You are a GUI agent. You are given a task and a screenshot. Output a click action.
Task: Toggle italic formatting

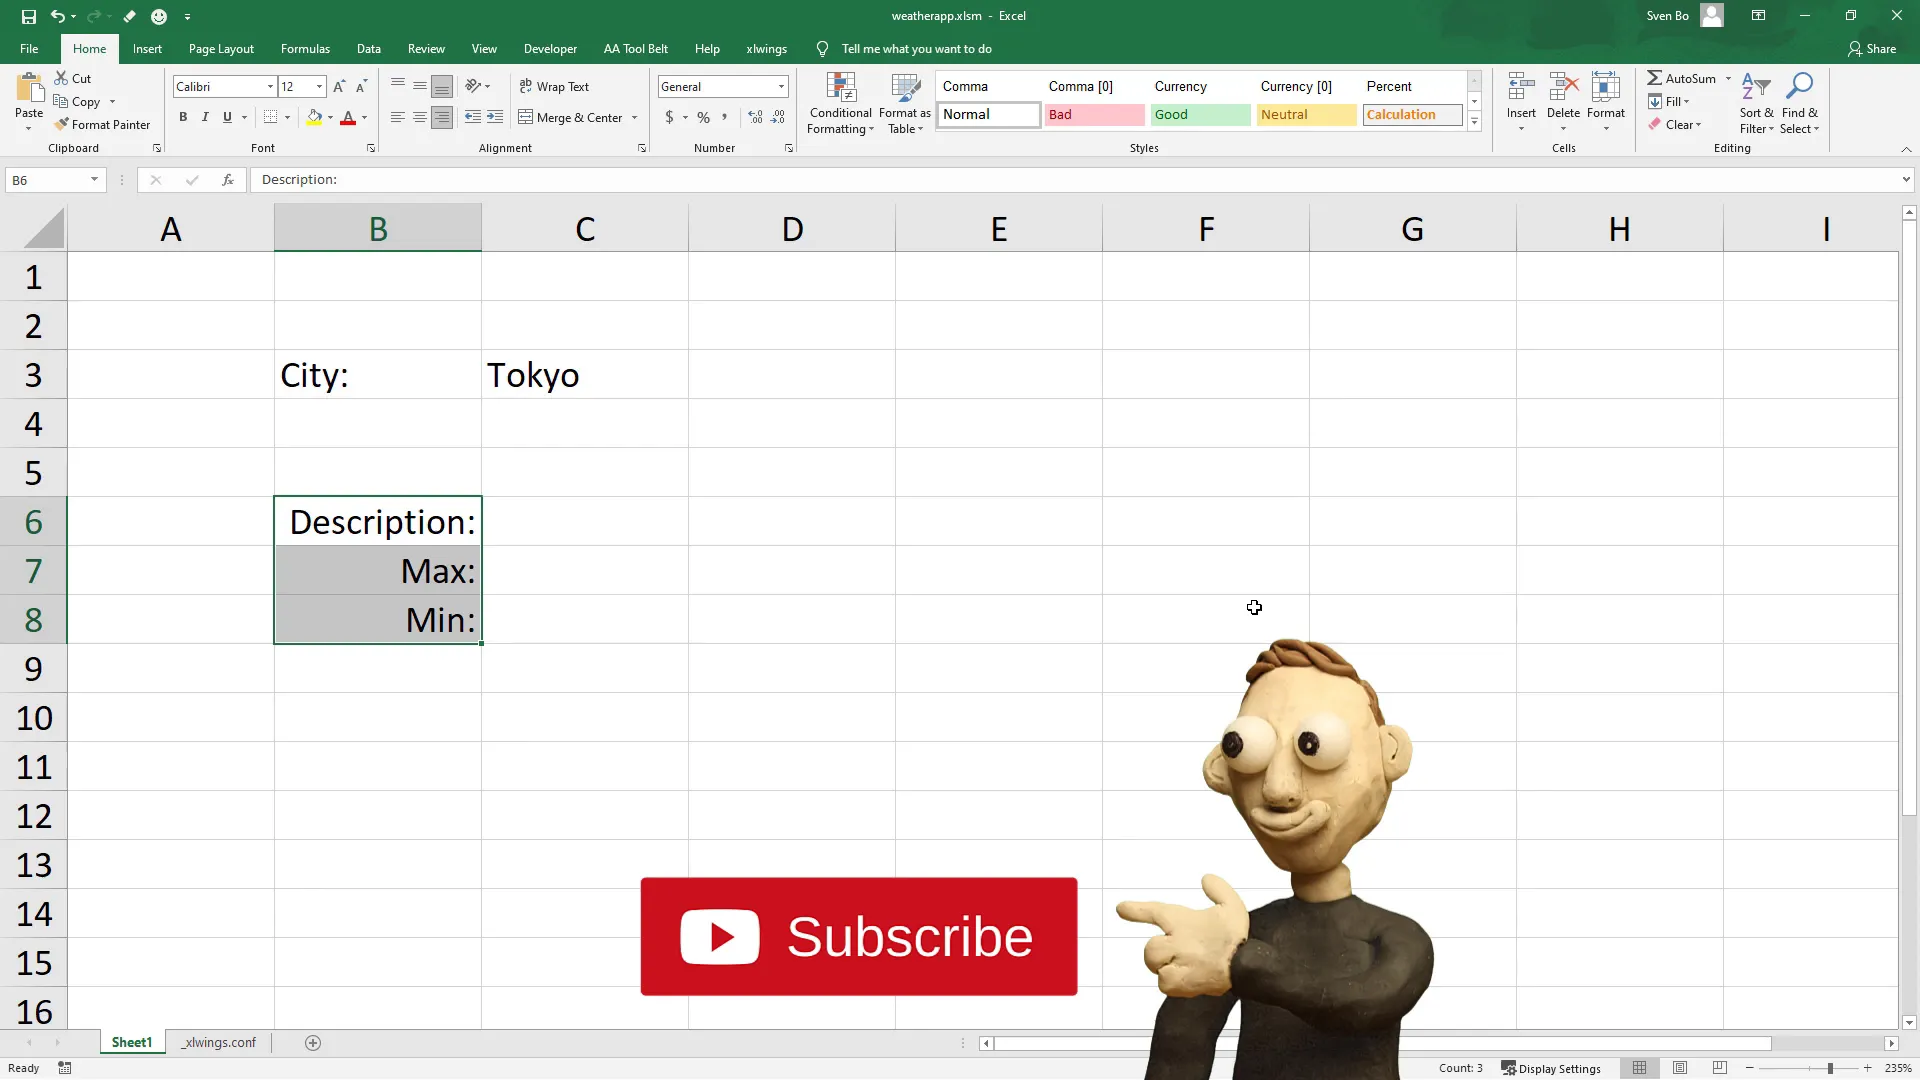coord(204,117)
